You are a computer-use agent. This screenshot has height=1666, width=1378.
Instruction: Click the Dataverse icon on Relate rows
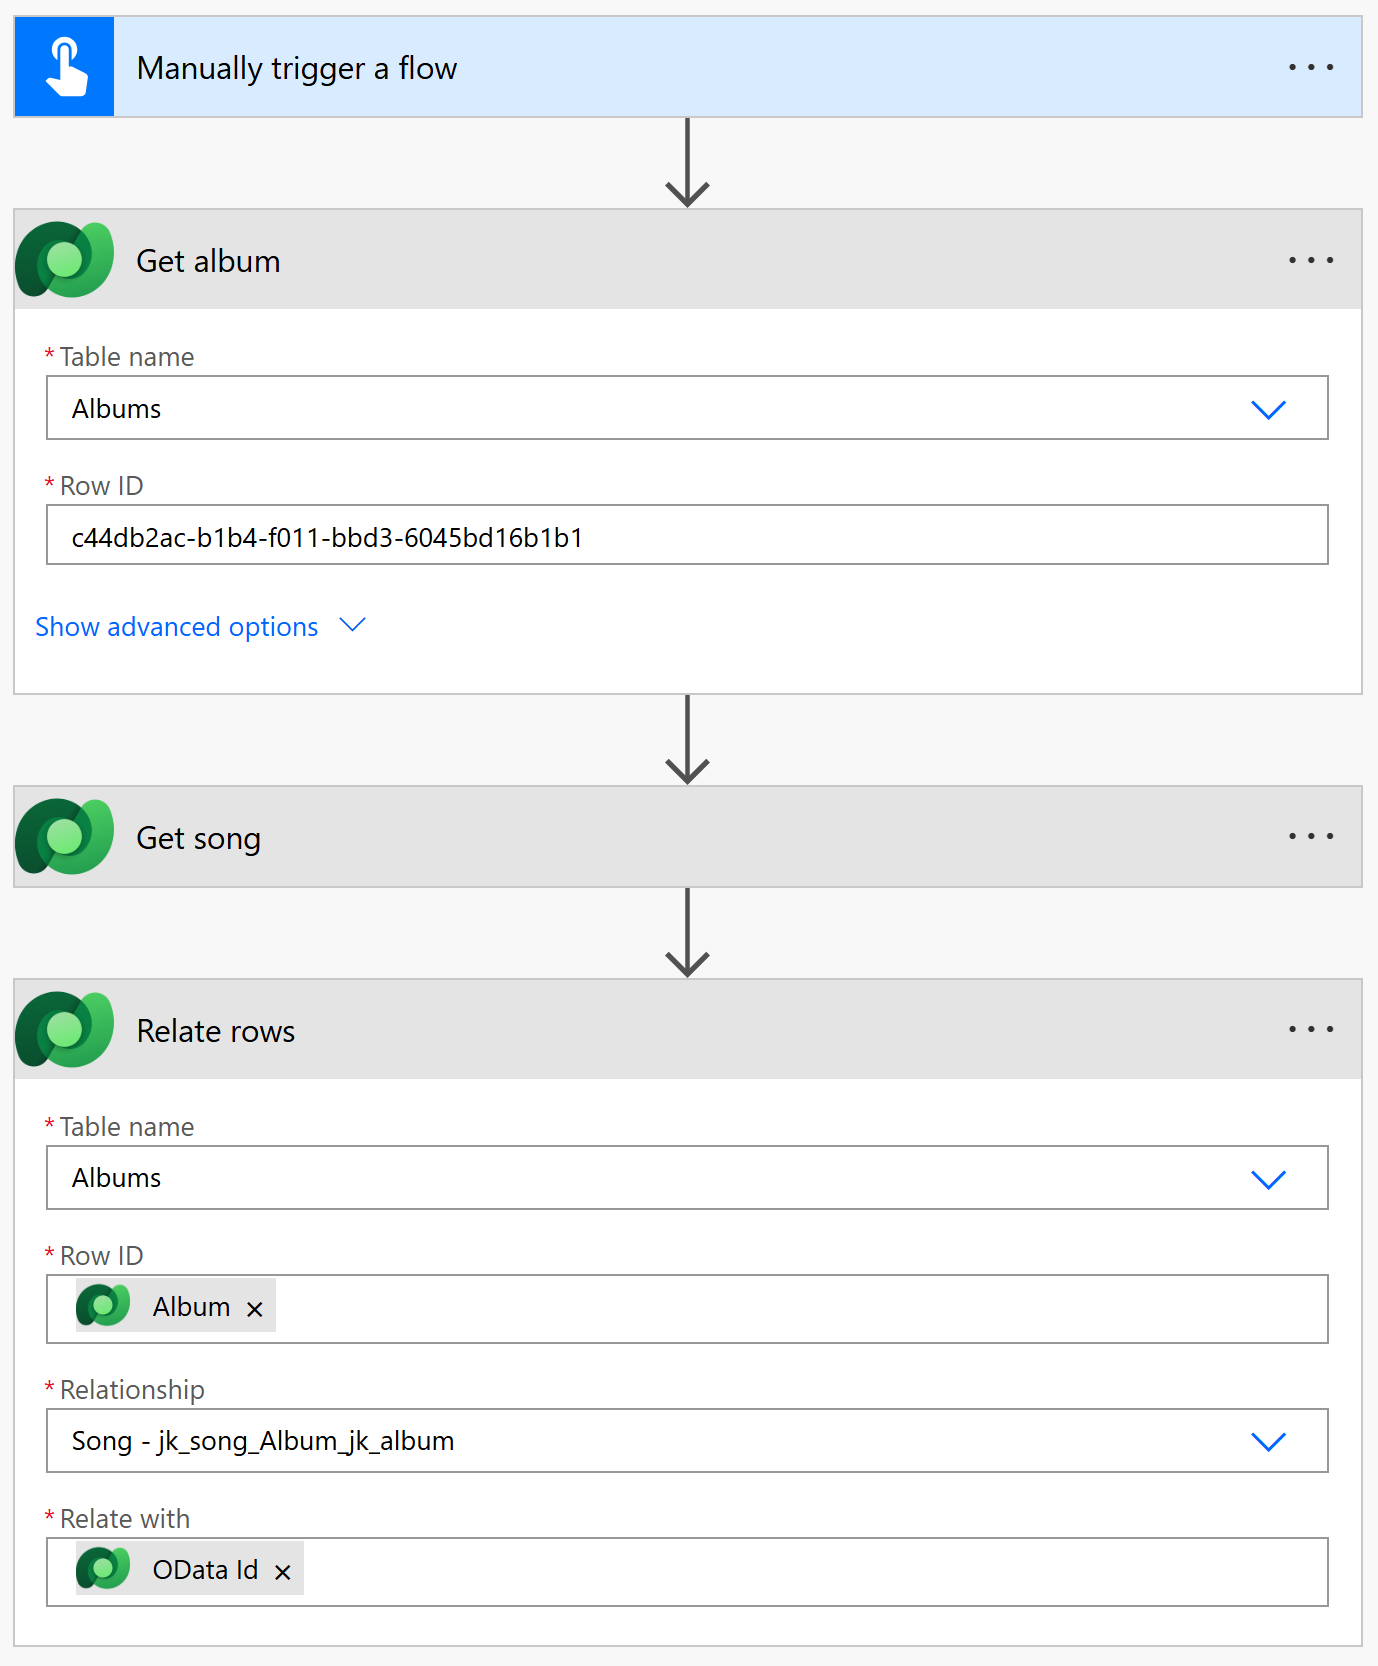(x=65, y=1030)
